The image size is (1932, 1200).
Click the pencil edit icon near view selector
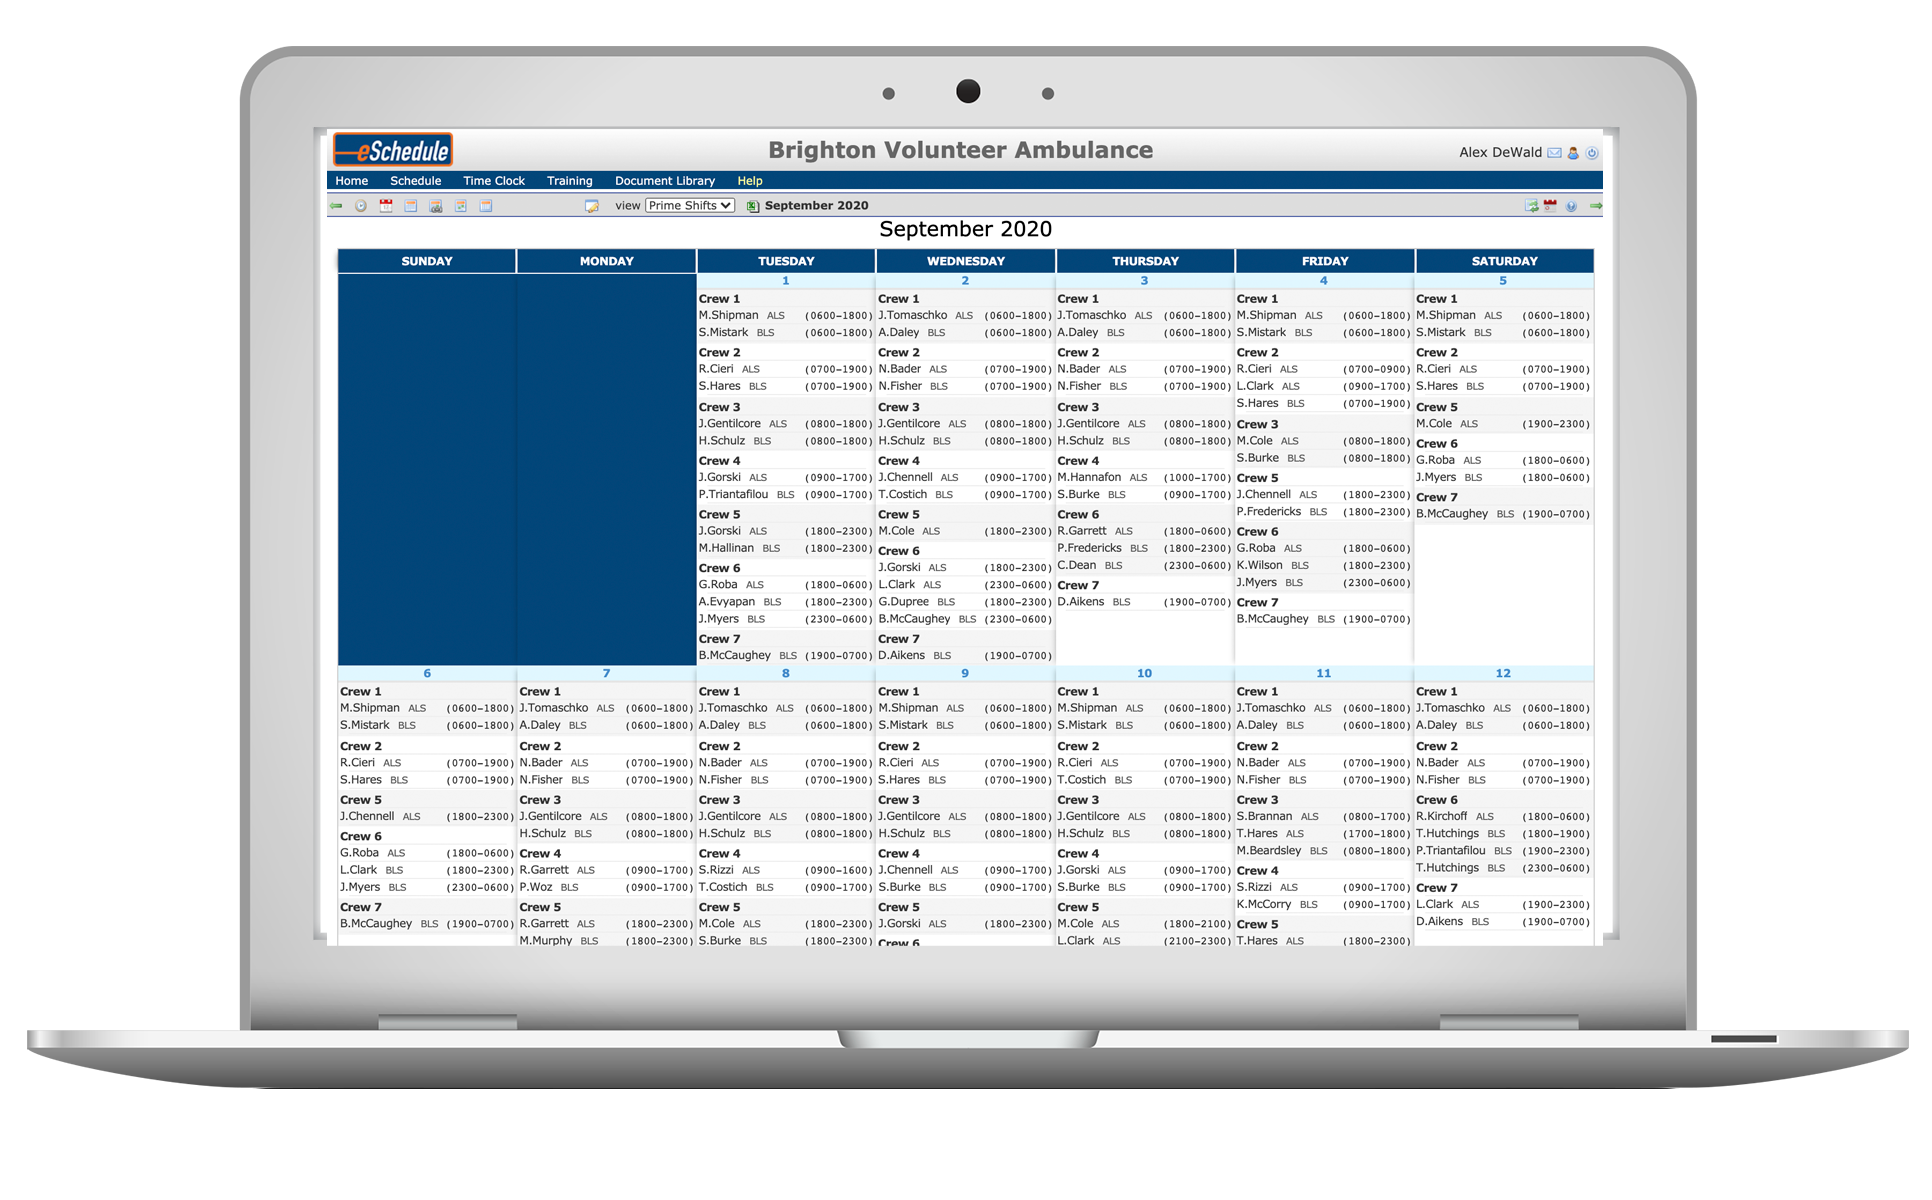click(590, 206)
